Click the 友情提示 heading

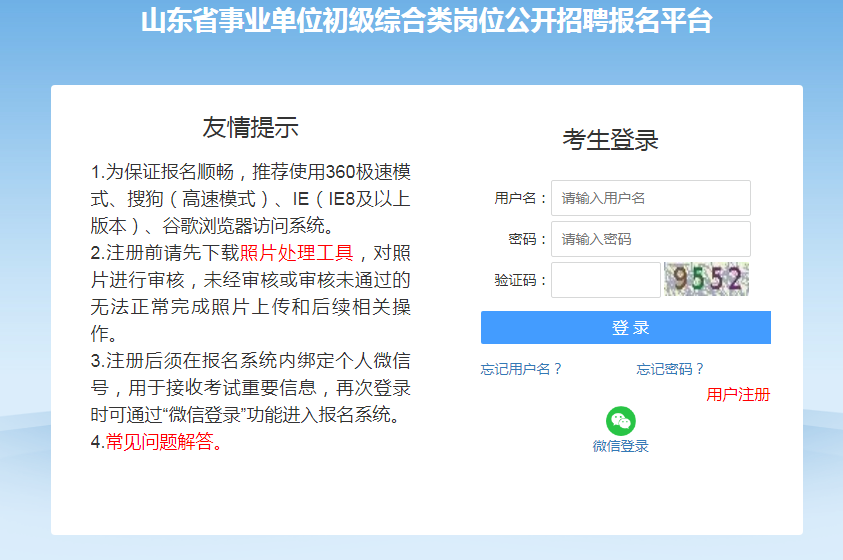coord(250,127)
